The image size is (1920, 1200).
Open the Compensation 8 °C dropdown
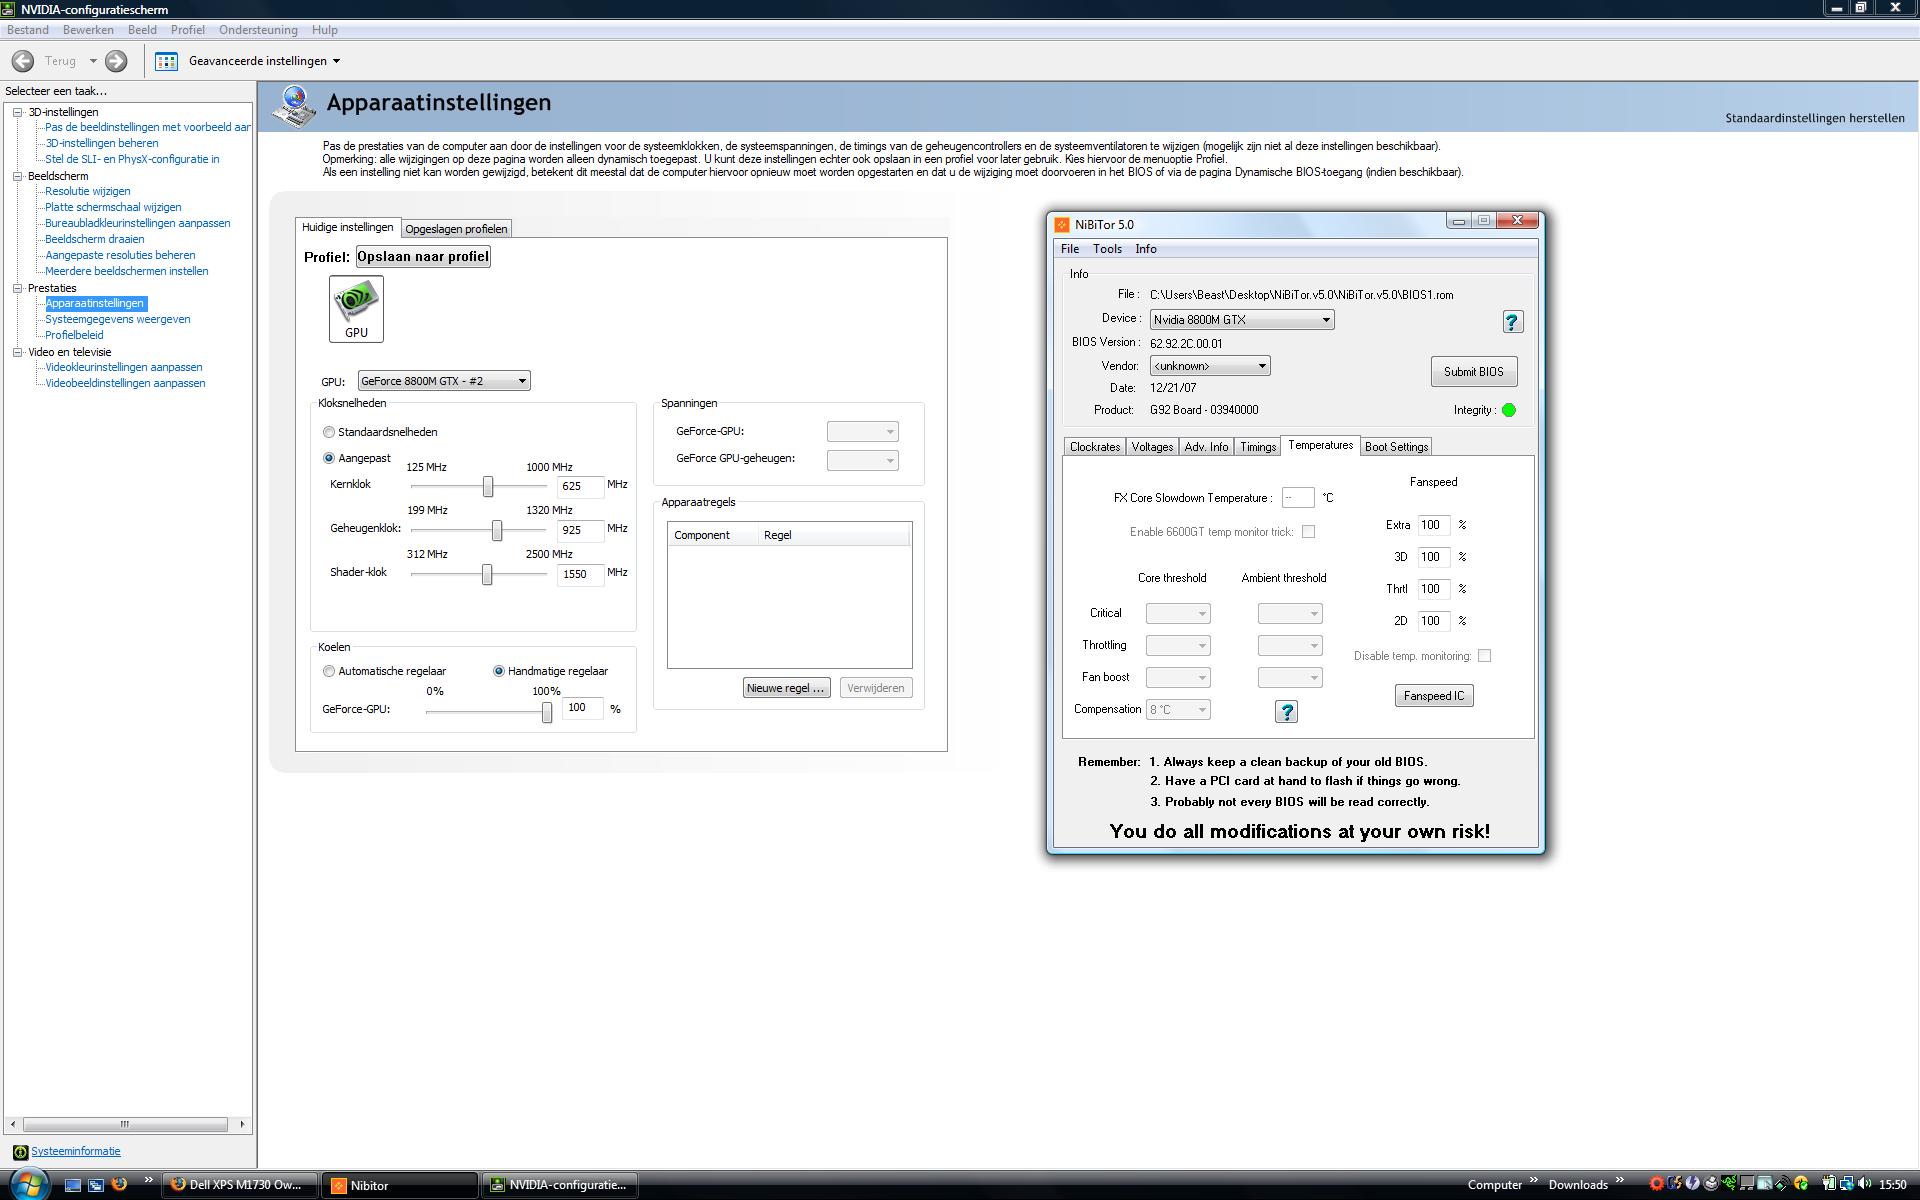pyautogui.click(x=1178, y=709)
